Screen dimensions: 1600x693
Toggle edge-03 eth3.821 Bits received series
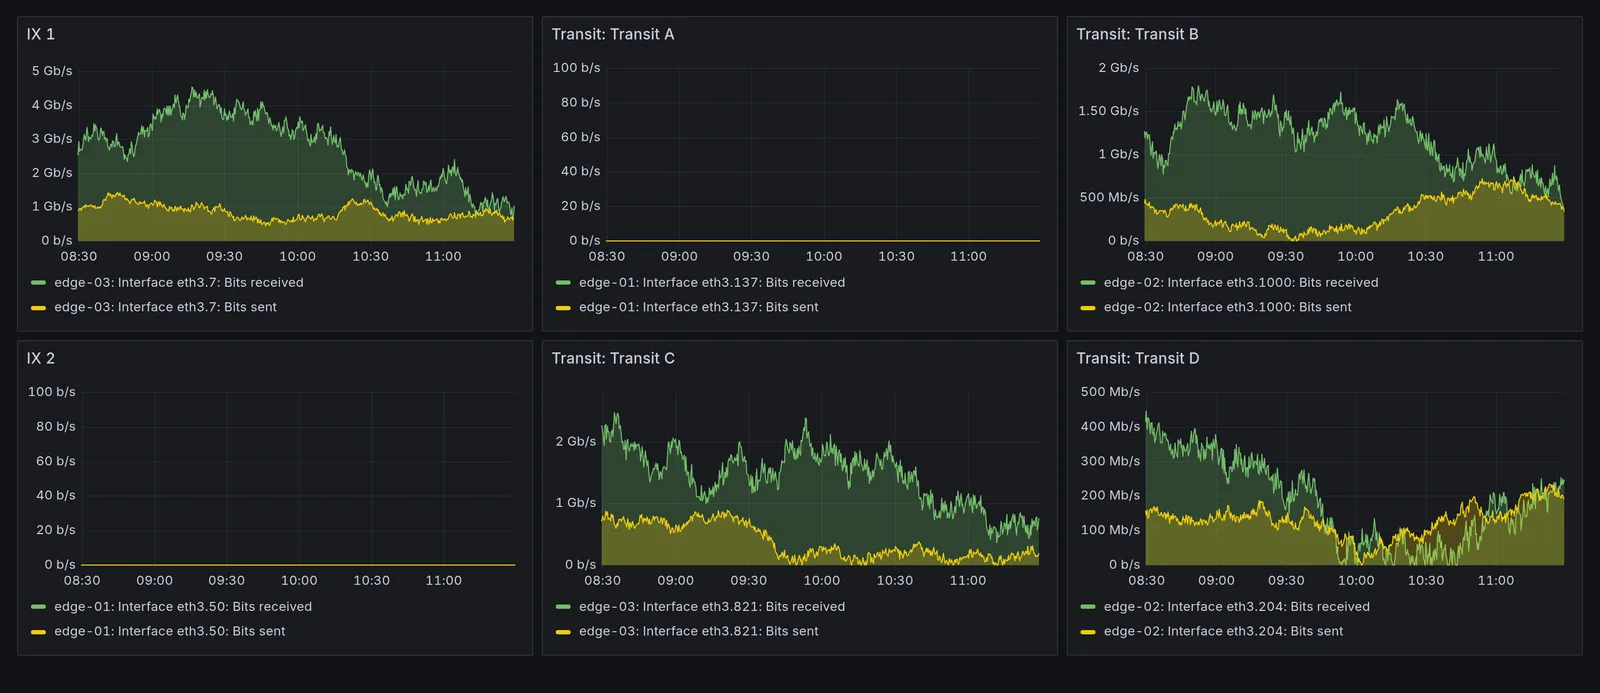pos(712,607)
